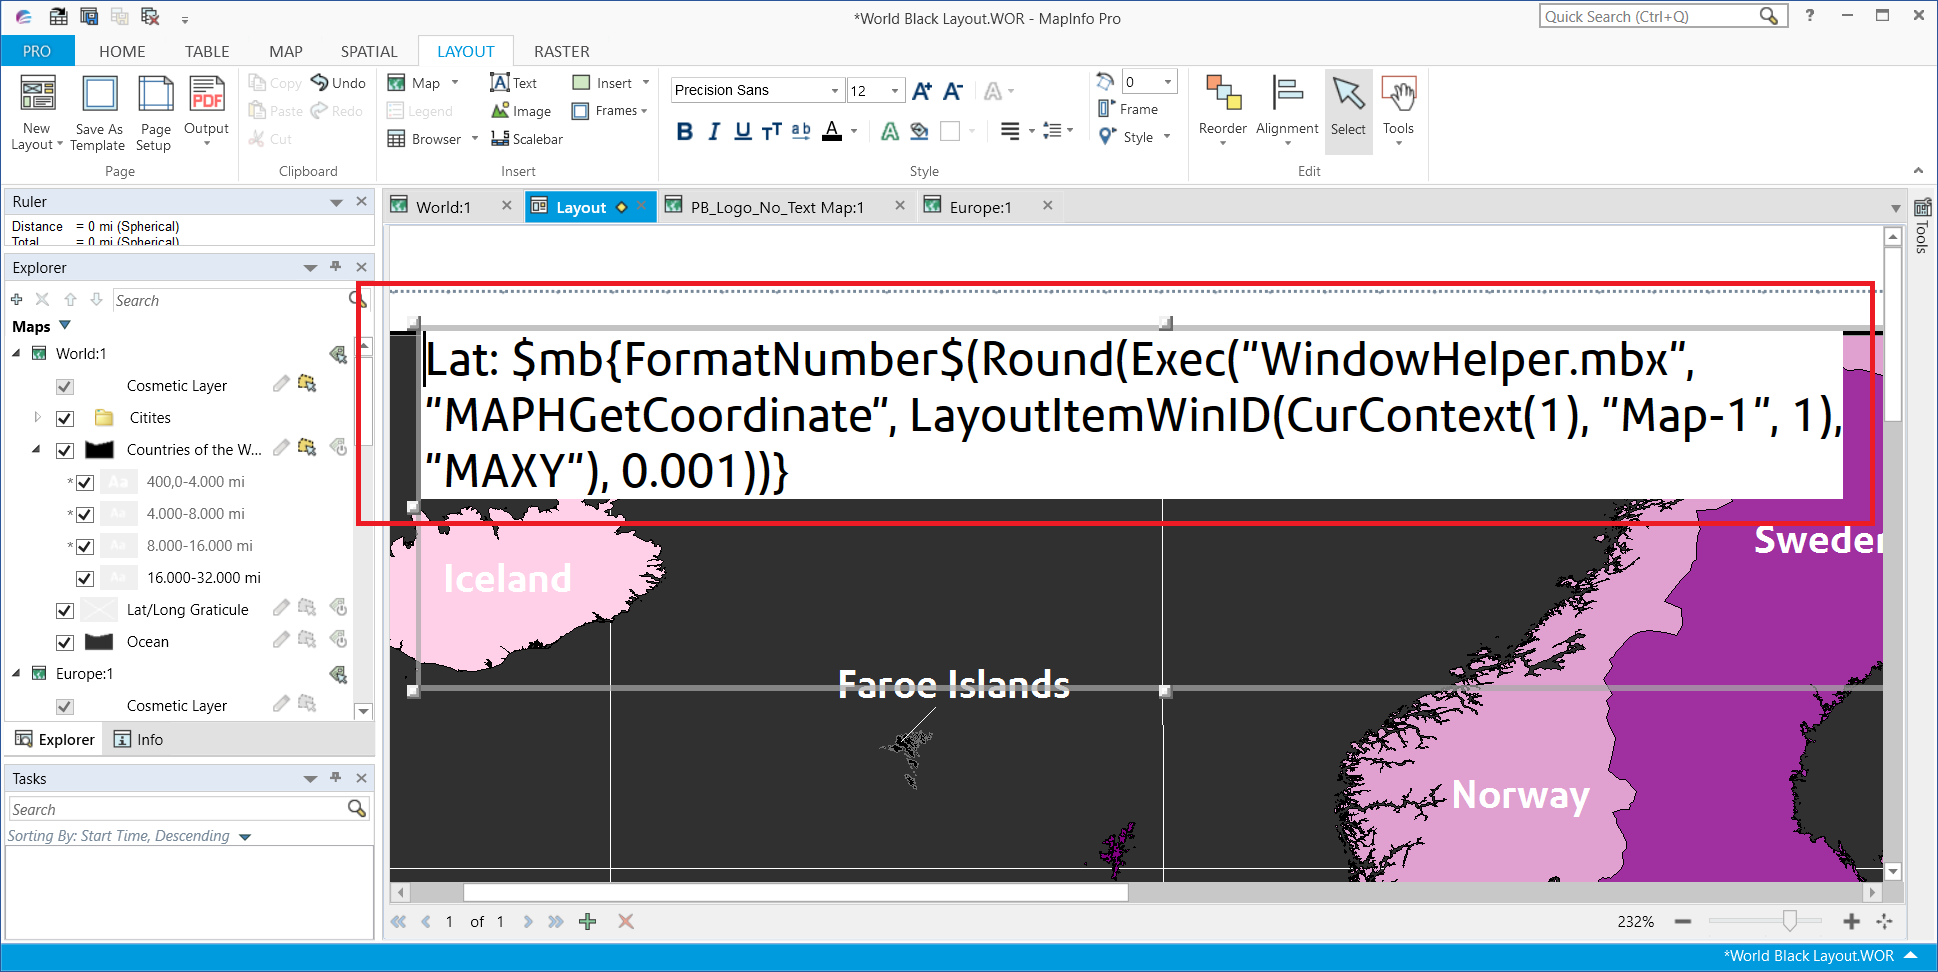Open Output options to export the layout
Viewport: 1938px width, 972px height.
tap(206, 110)
